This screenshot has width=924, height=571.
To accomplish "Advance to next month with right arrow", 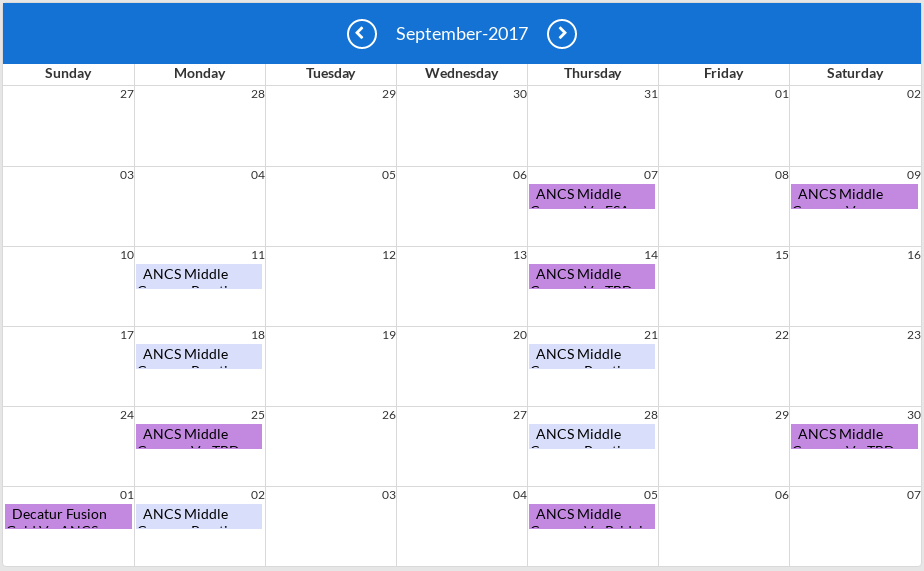I will [562, 34].
